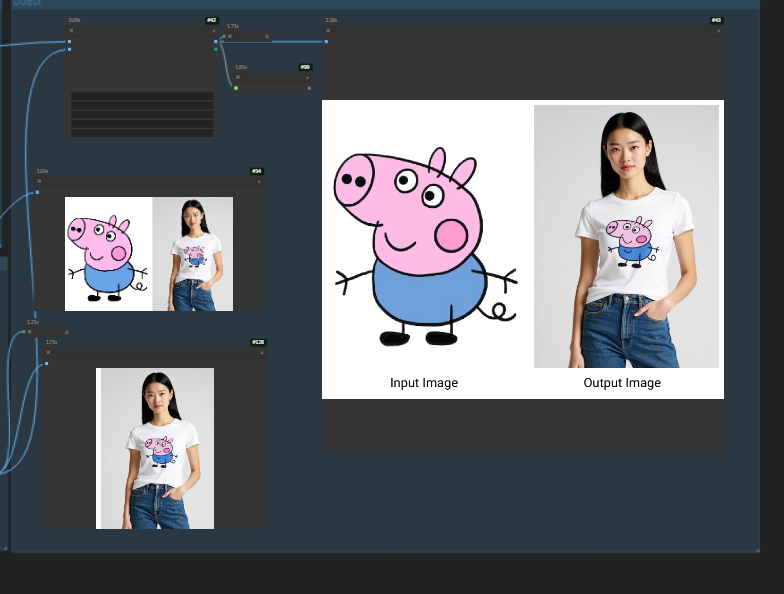This screenshot has height=594, width=784.
Task: Open the #42 node ID badge
Action: tap(212, 20)
